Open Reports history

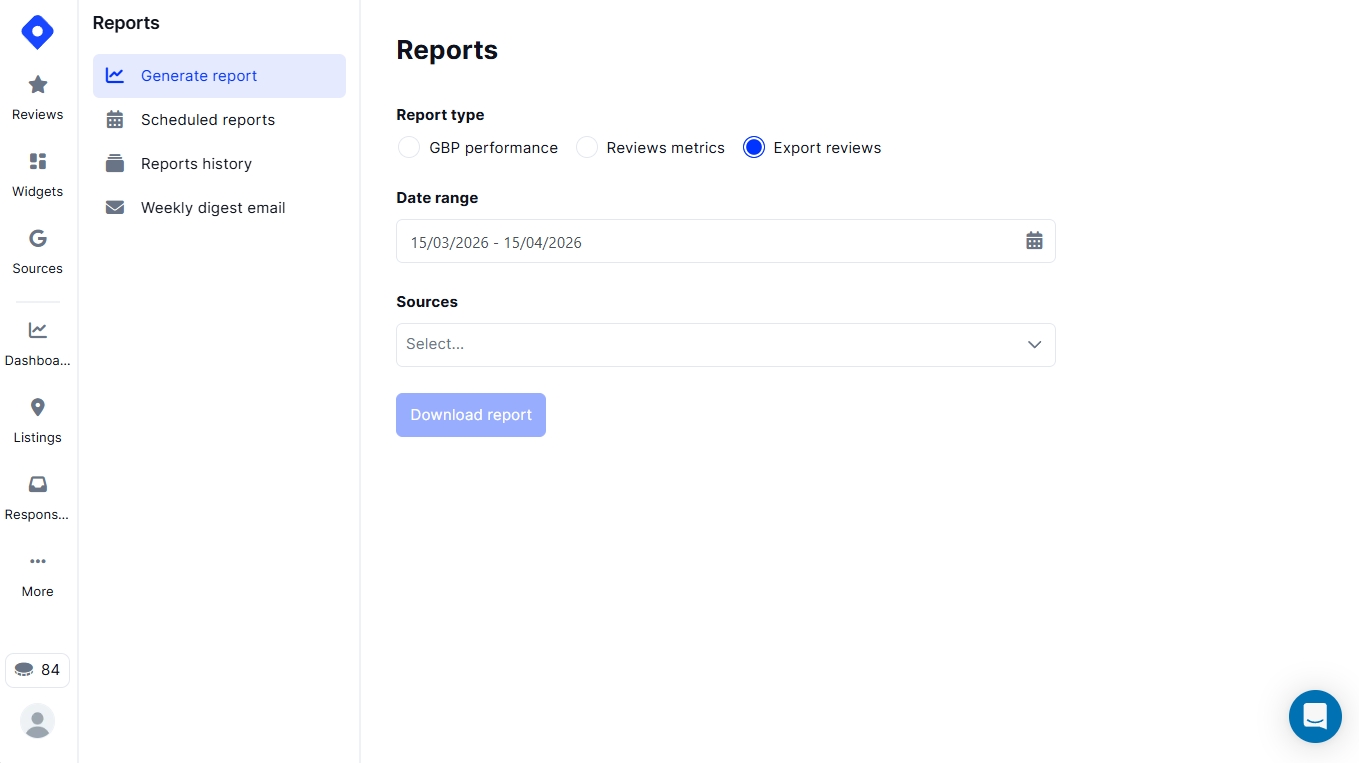197,164
